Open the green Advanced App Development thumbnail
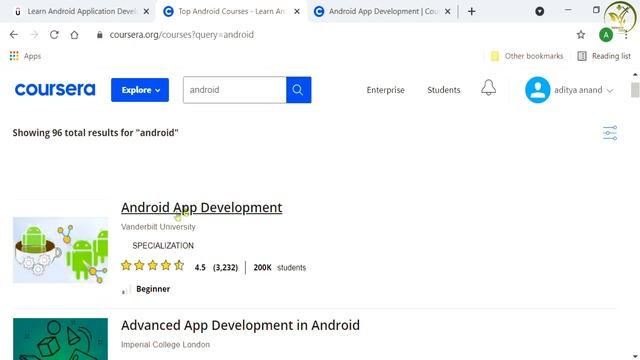 click(60, 339)
